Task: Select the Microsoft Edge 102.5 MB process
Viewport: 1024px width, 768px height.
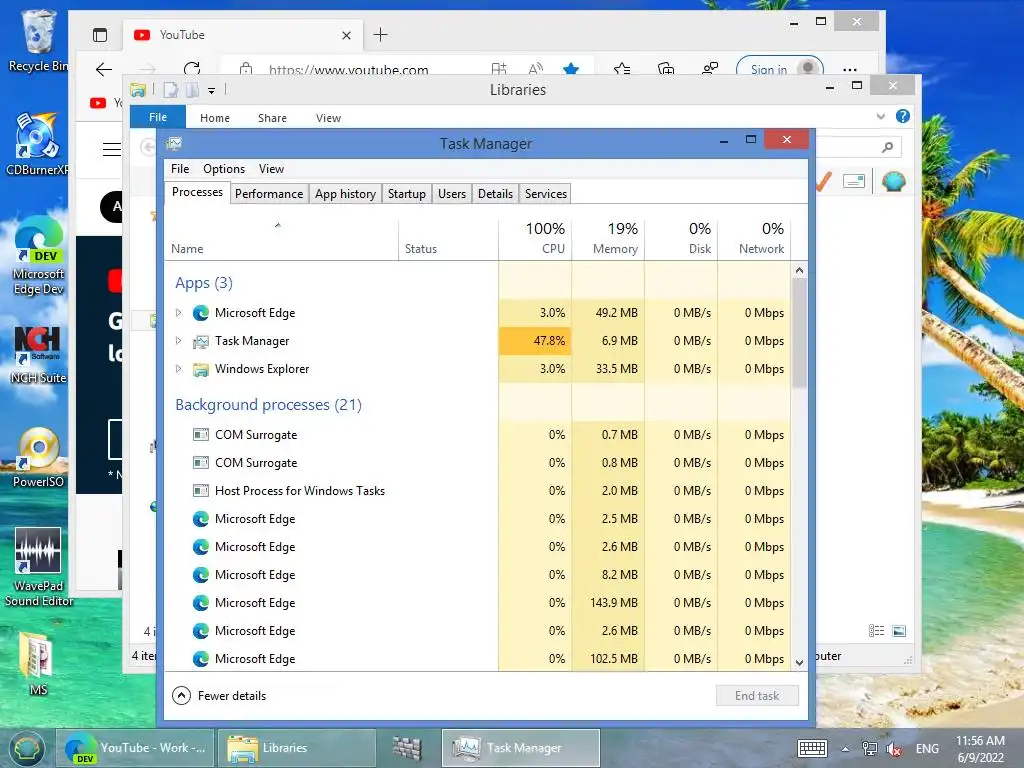Action: 477,659
